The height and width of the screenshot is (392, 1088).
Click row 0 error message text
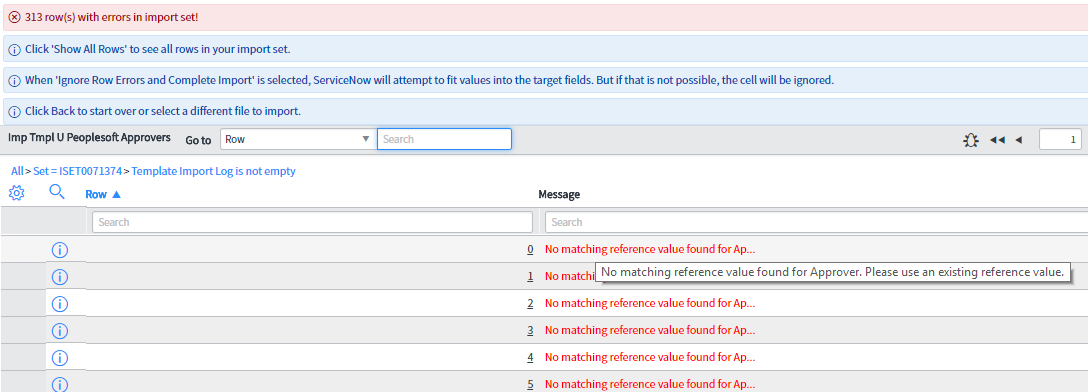pyautogui.click(x=650, y=250)
